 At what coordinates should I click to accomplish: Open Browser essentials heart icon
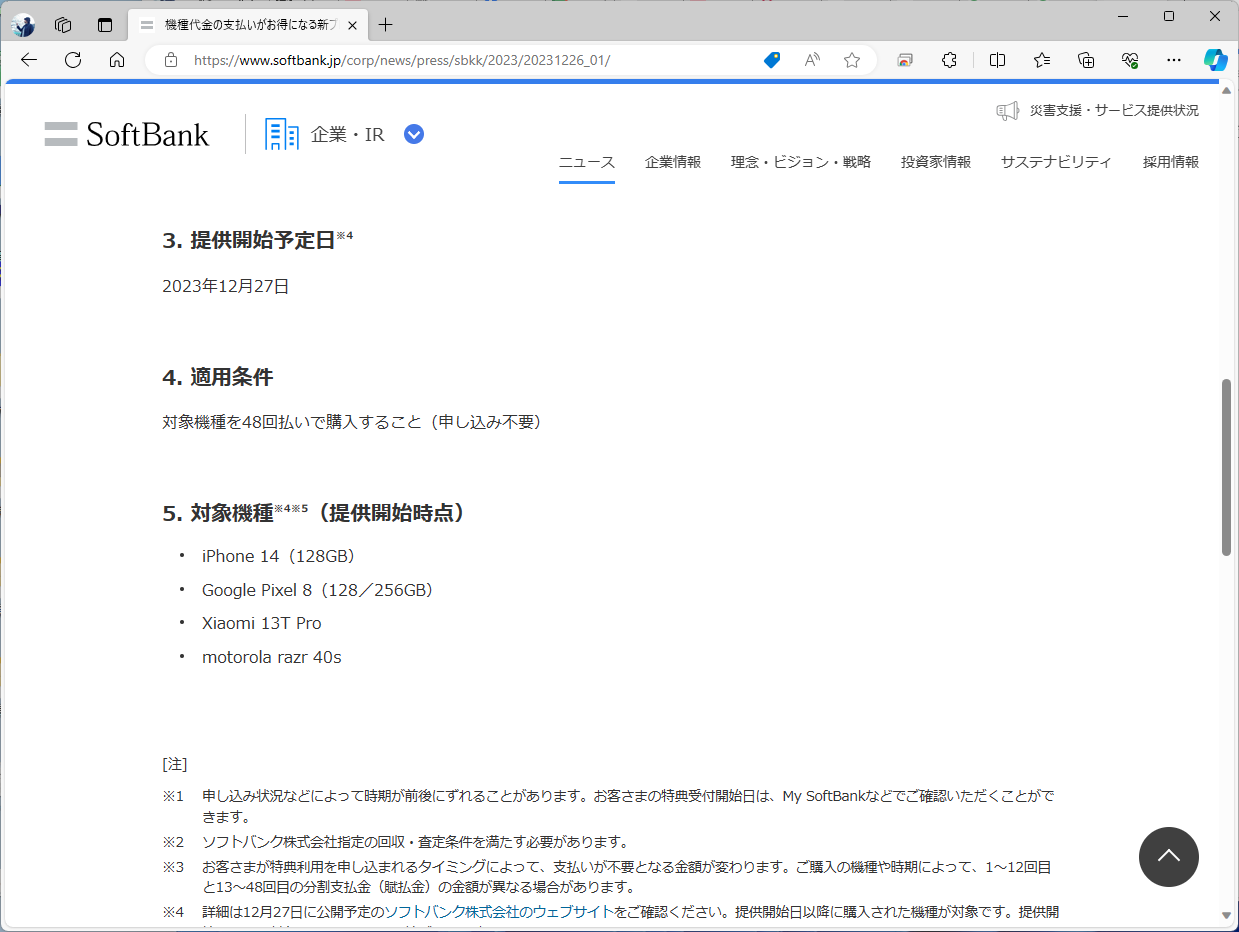tap(1131, 60)
